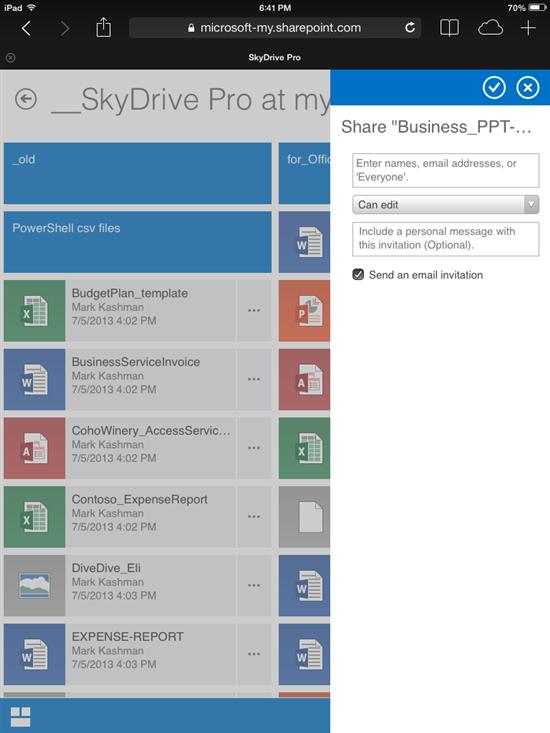Click the CohoWinery_AccessServic Access icon
Screen dimensions: 550x733
(x=35, y=448)
